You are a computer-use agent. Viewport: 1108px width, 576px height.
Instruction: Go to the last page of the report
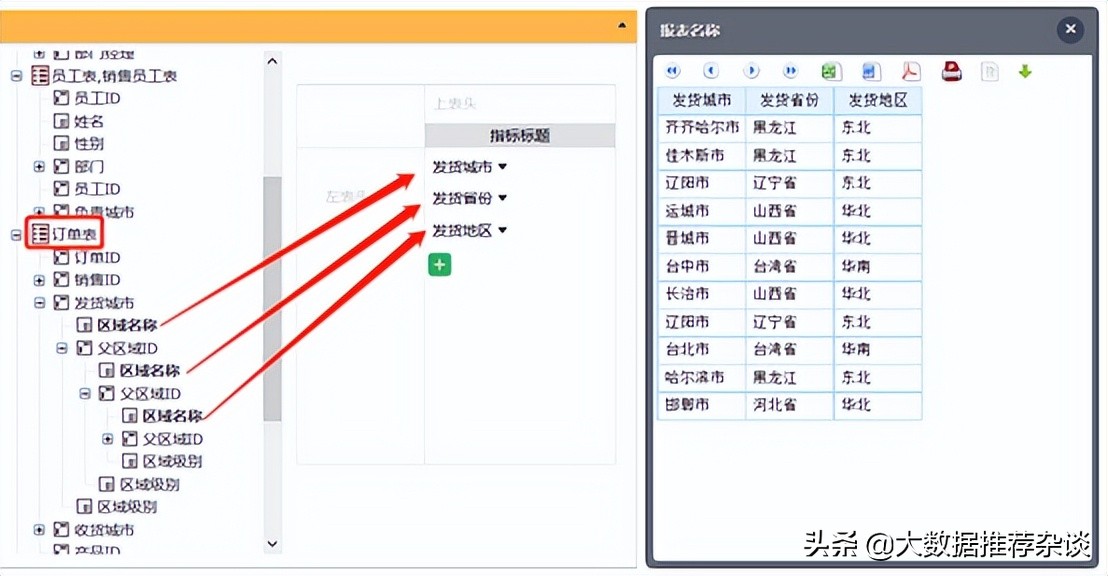pos(791,70)
